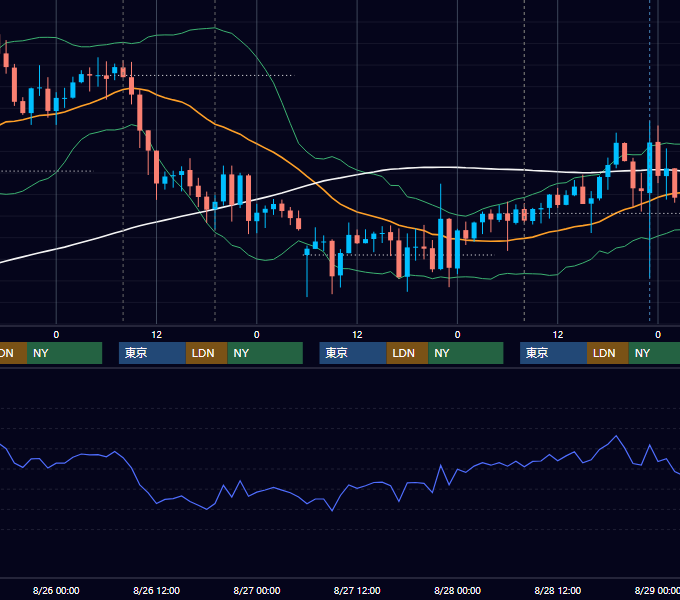The image size is (680, 600).
Task: Click the 8/28 12:00 date label
Action: (x=558, y=590)
